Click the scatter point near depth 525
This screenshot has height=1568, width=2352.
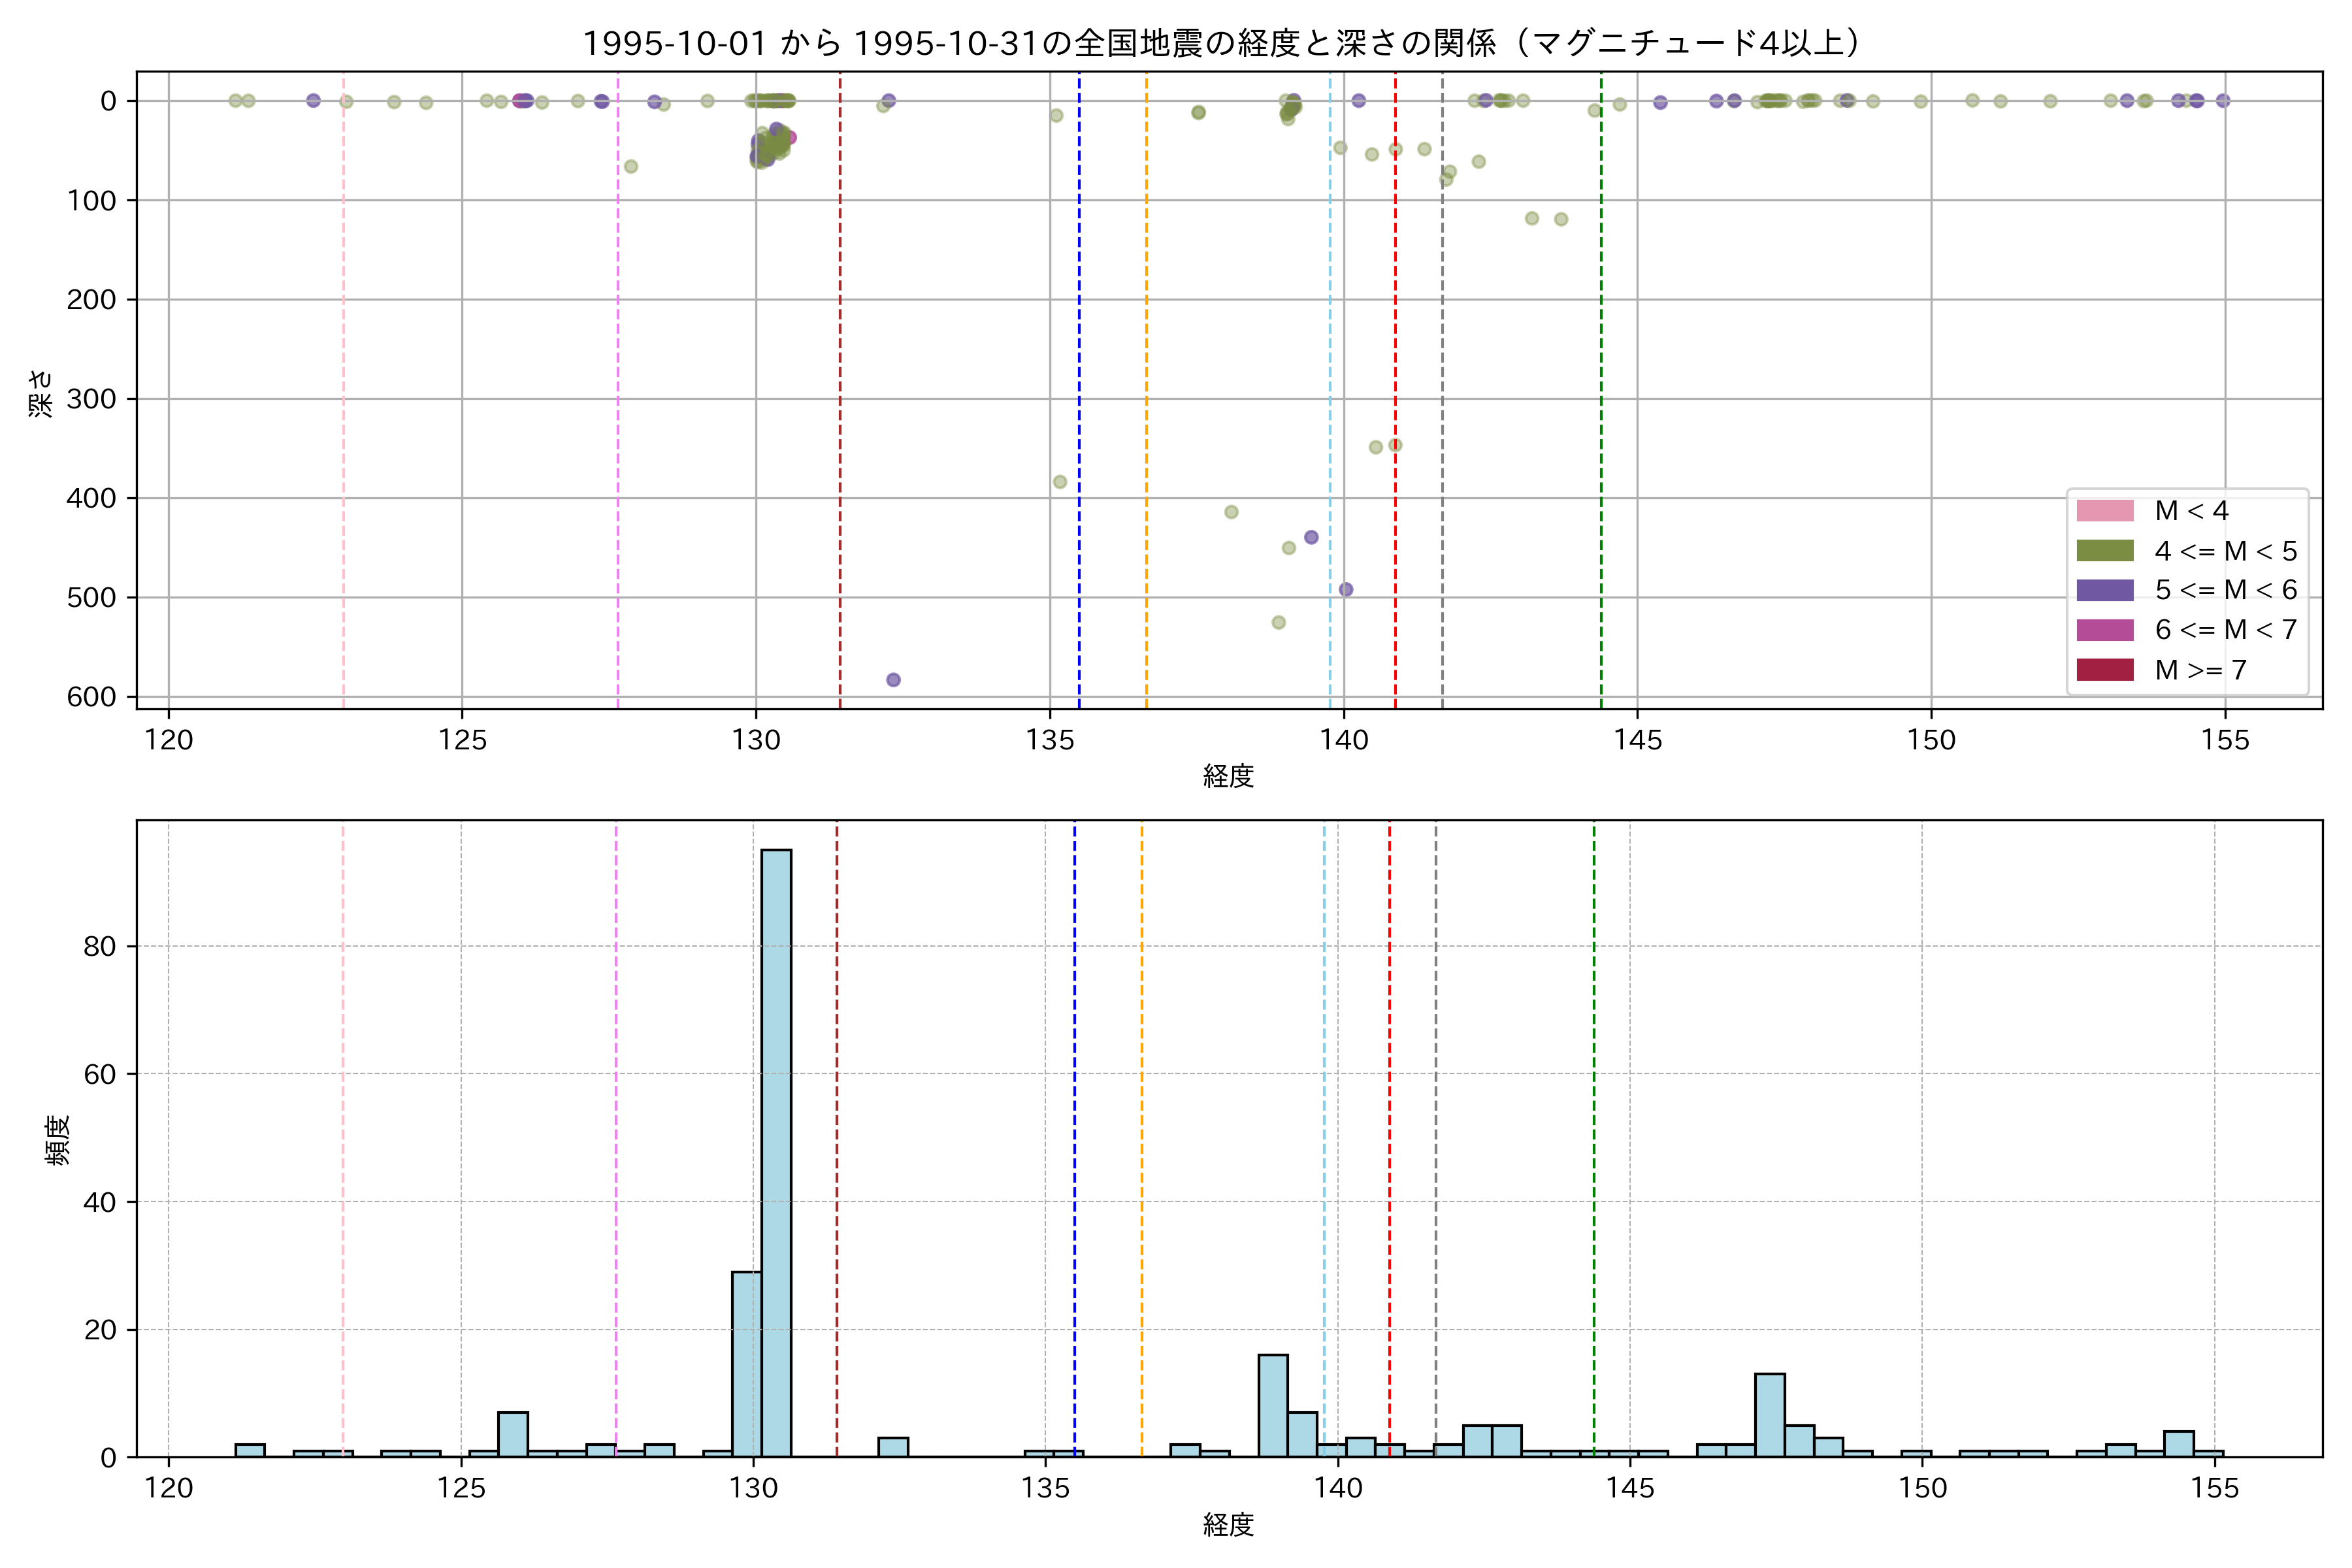pos(1278,623)
